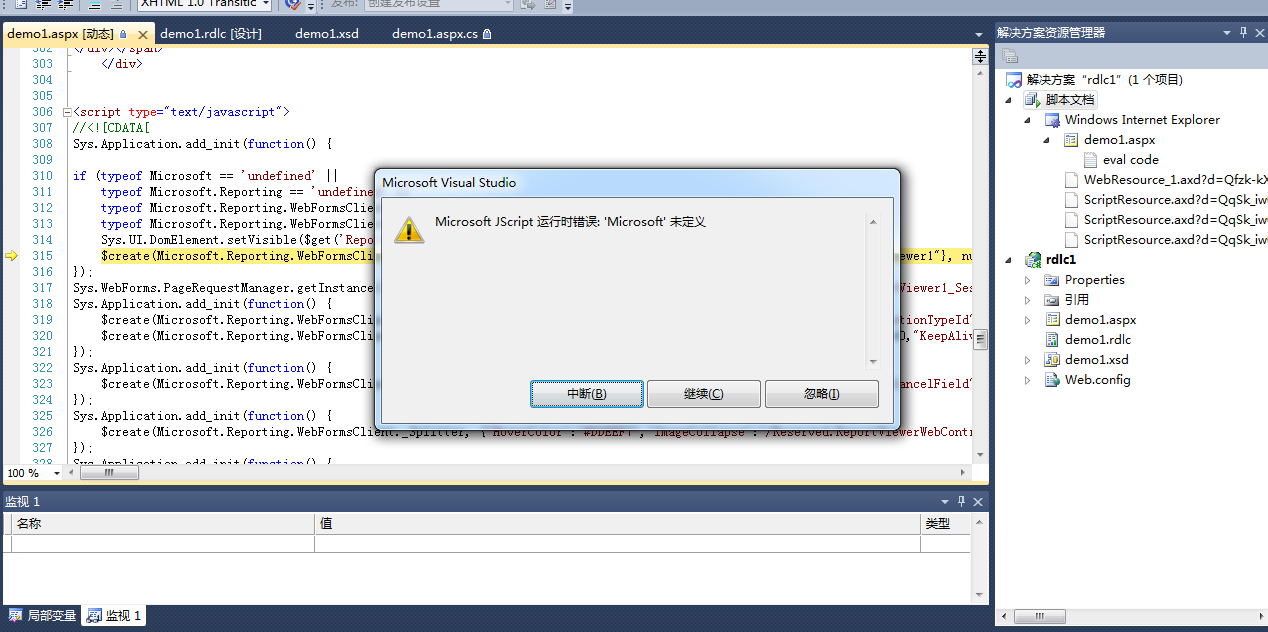Switch to the 局部变量 locals tab
The width and height of the screenshot is (1268, 632).
[42, 616]
